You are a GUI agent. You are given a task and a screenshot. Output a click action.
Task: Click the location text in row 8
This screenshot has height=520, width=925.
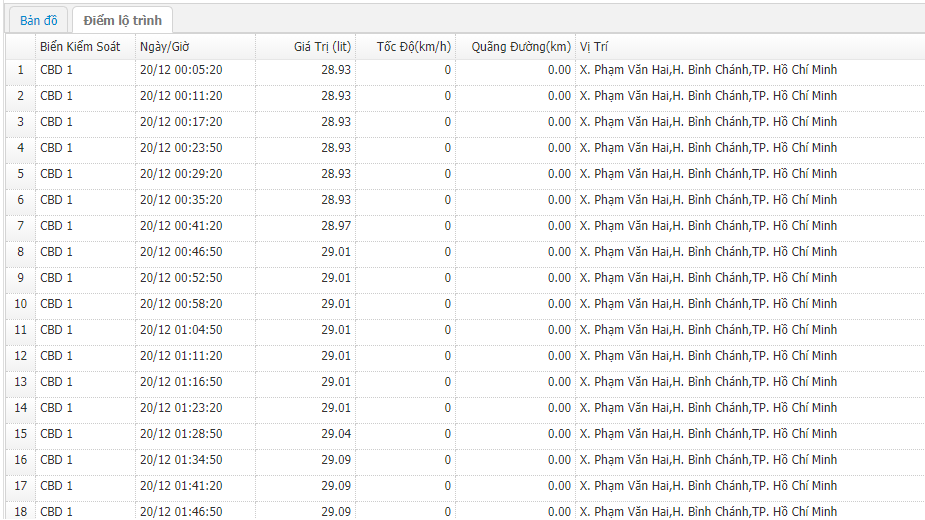(708, 252)
